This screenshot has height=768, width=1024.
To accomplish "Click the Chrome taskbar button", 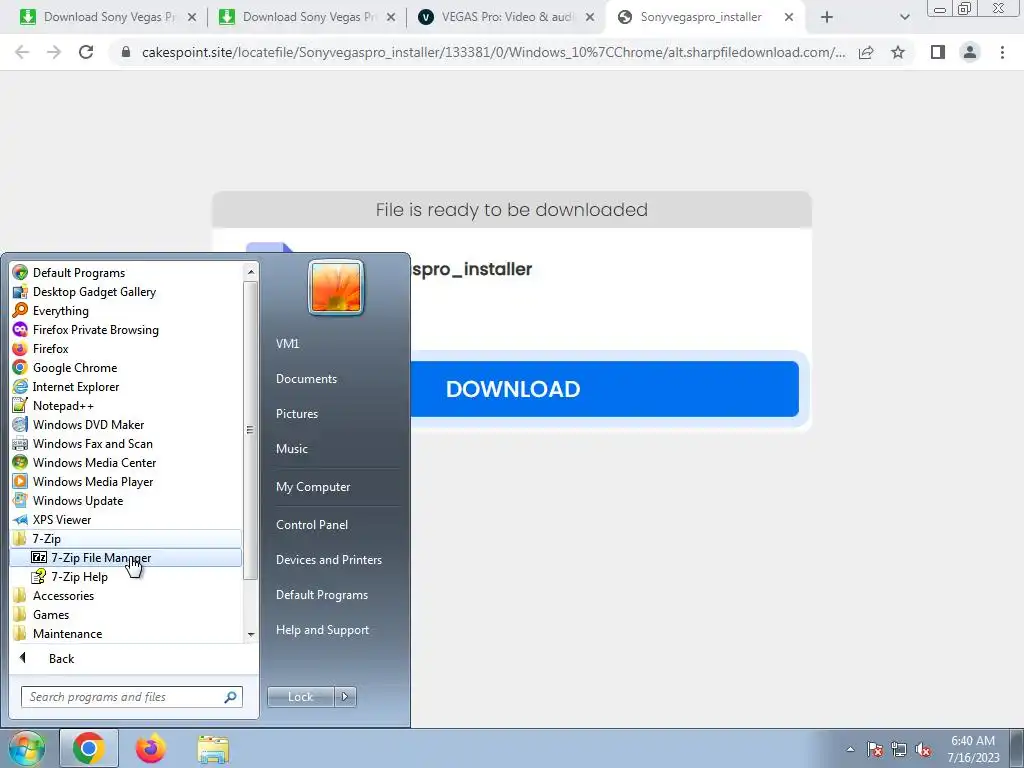I will (89, 748).
